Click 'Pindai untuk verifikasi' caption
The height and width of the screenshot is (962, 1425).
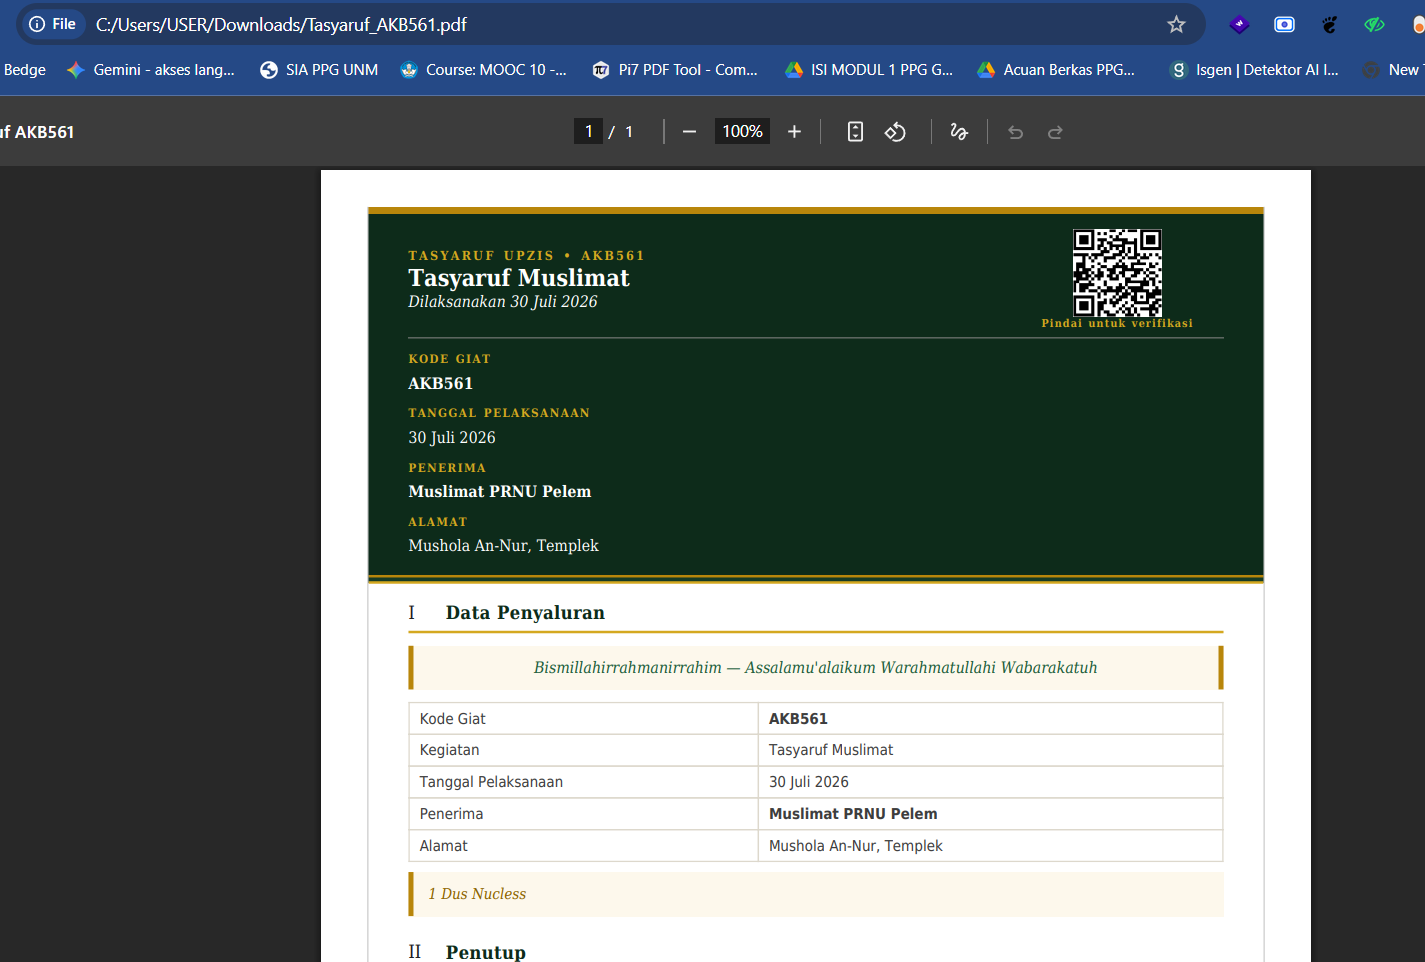pyautogui.click(x=1117, y=323)
